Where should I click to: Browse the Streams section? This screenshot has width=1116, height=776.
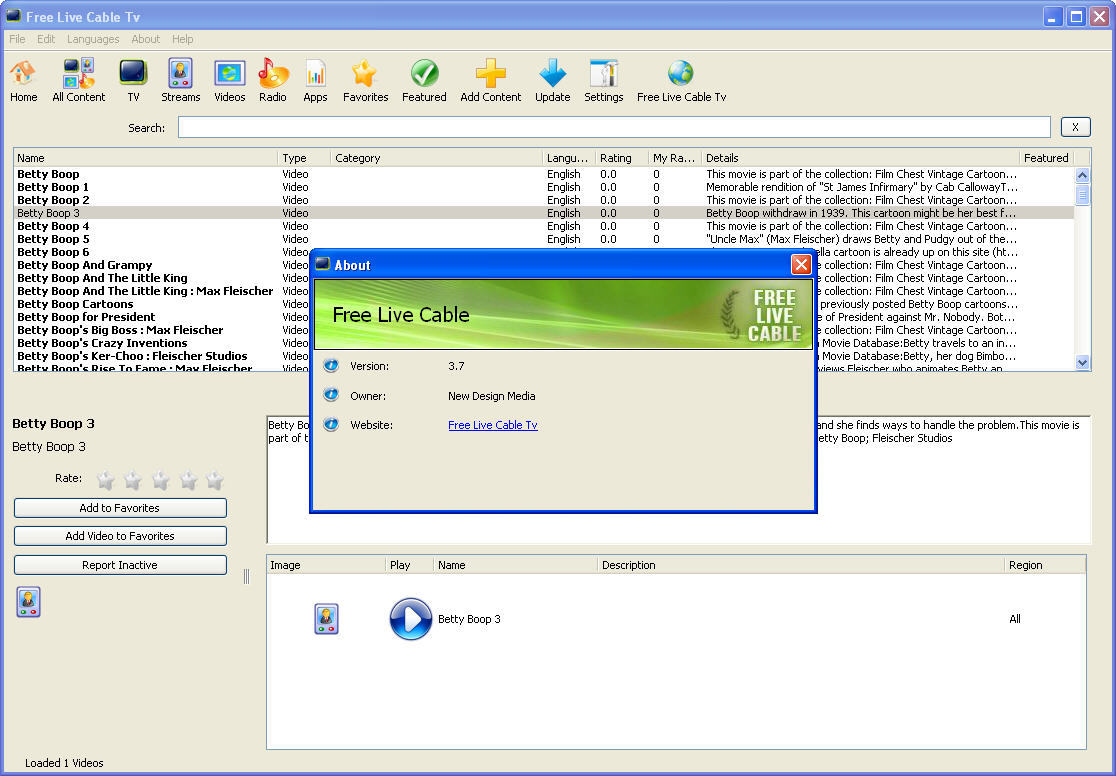pos(180,80)
